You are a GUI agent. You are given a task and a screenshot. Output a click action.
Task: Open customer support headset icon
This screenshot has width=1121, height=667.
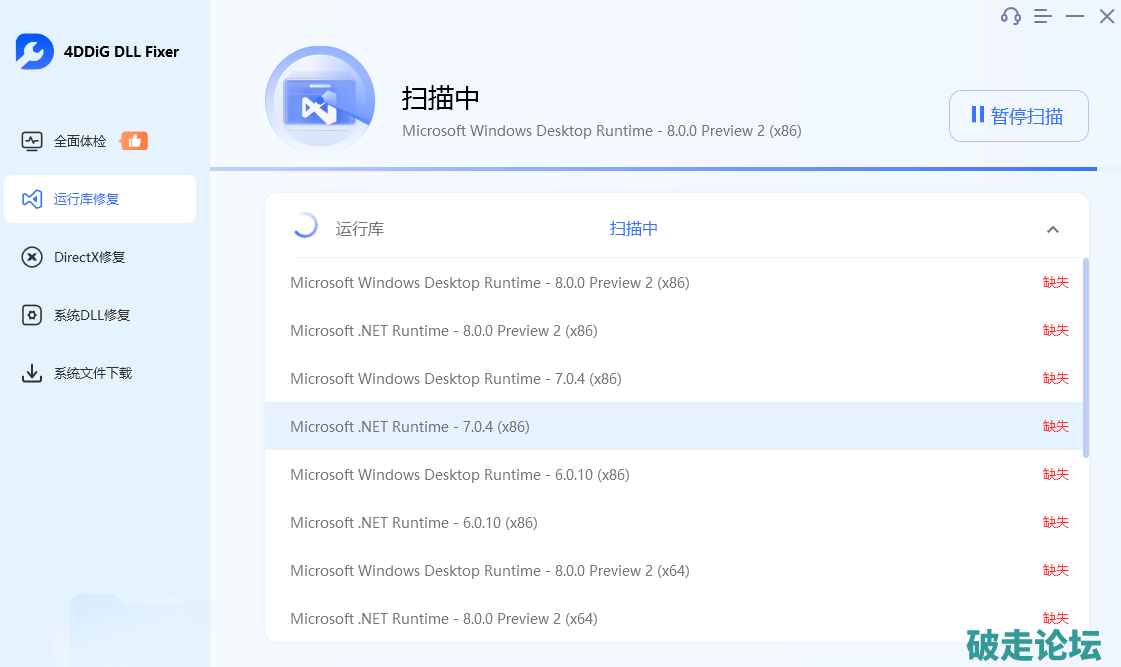pyautogui.click(x=1011, y=16)
